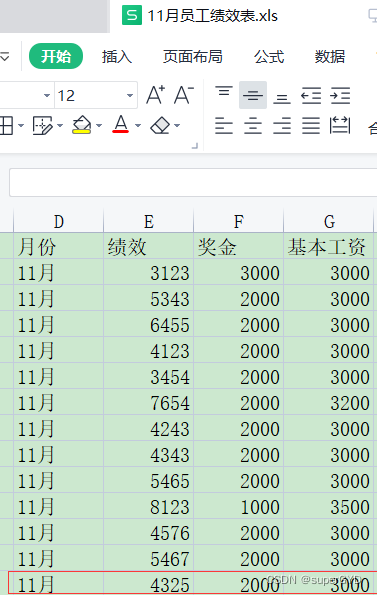Screen dimensions: 377x595
Task: Click the draw border pencil icon
Action: [42, 125]
